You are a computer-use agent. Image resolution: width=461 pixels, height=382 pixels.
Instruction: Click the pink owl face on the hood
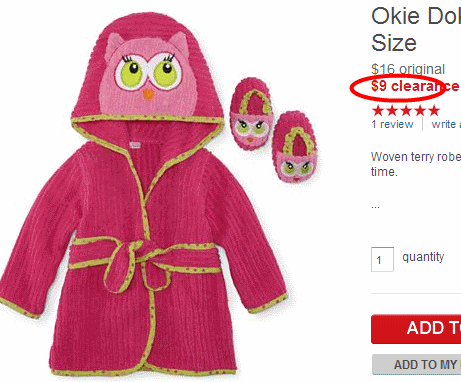(x=148, y=75)
